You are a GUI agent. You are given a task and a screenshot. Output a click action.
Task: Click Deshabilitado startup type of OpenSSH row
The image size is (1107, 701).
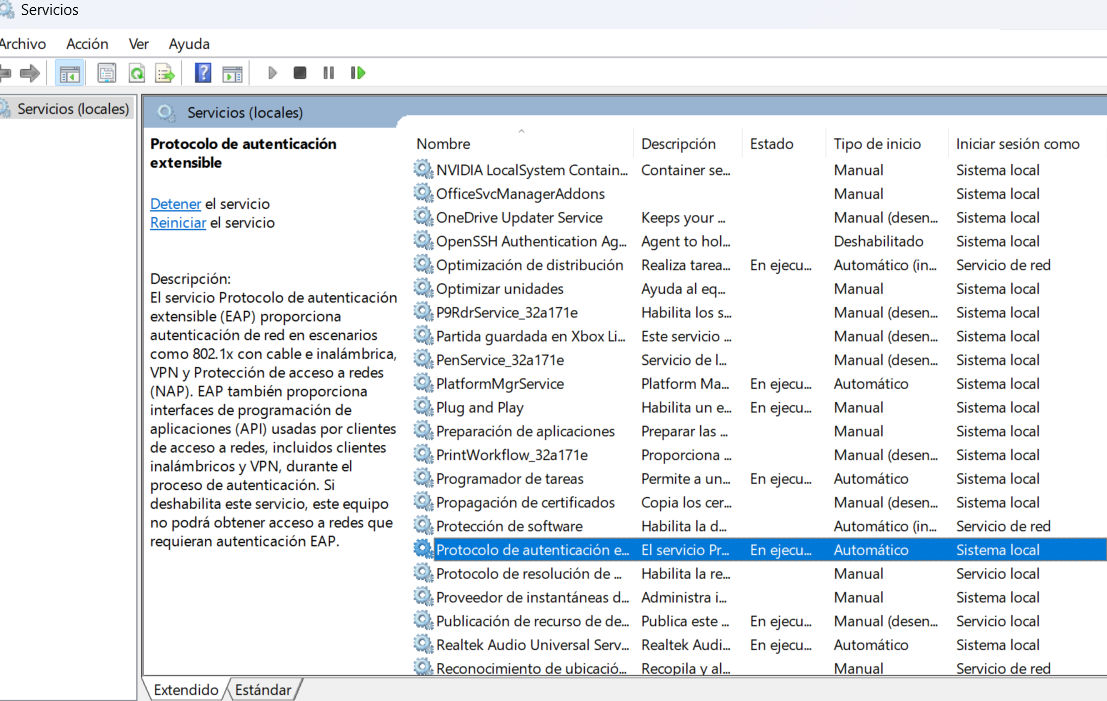click(878, 241)
